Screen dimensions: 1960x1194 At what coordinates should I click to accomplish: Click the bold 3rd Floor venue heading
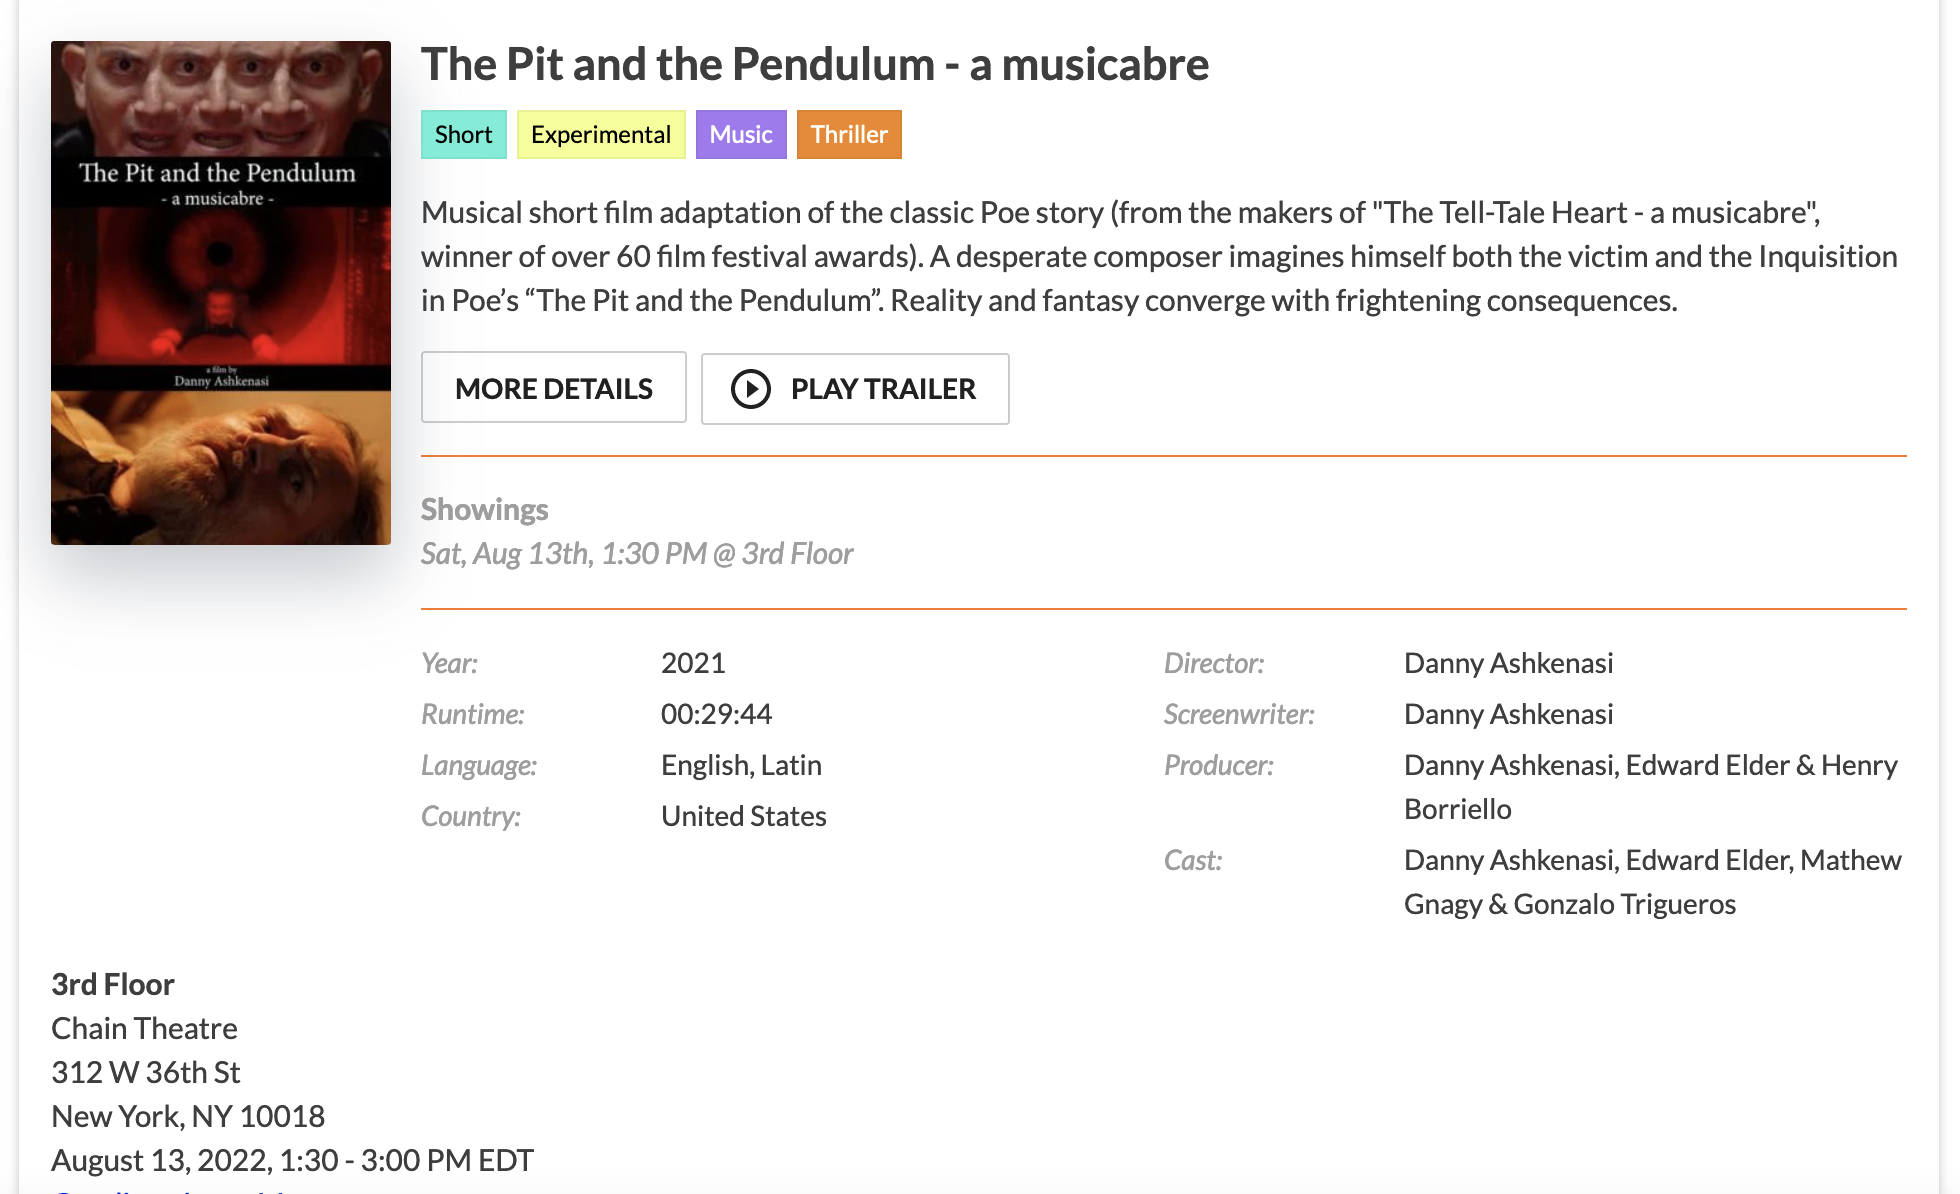coord(113,985)
